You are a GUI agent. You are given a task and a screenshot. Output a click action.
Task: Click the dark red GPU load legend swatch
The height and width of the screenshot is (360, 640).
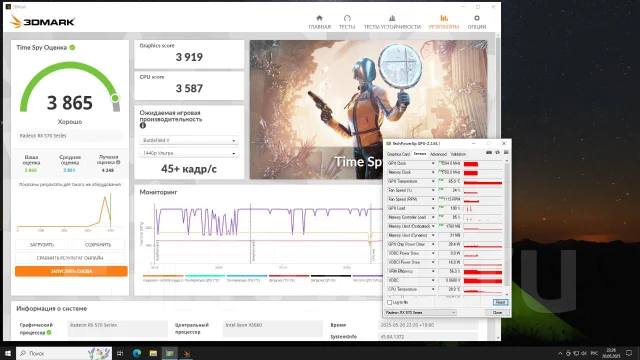point(289,276)
